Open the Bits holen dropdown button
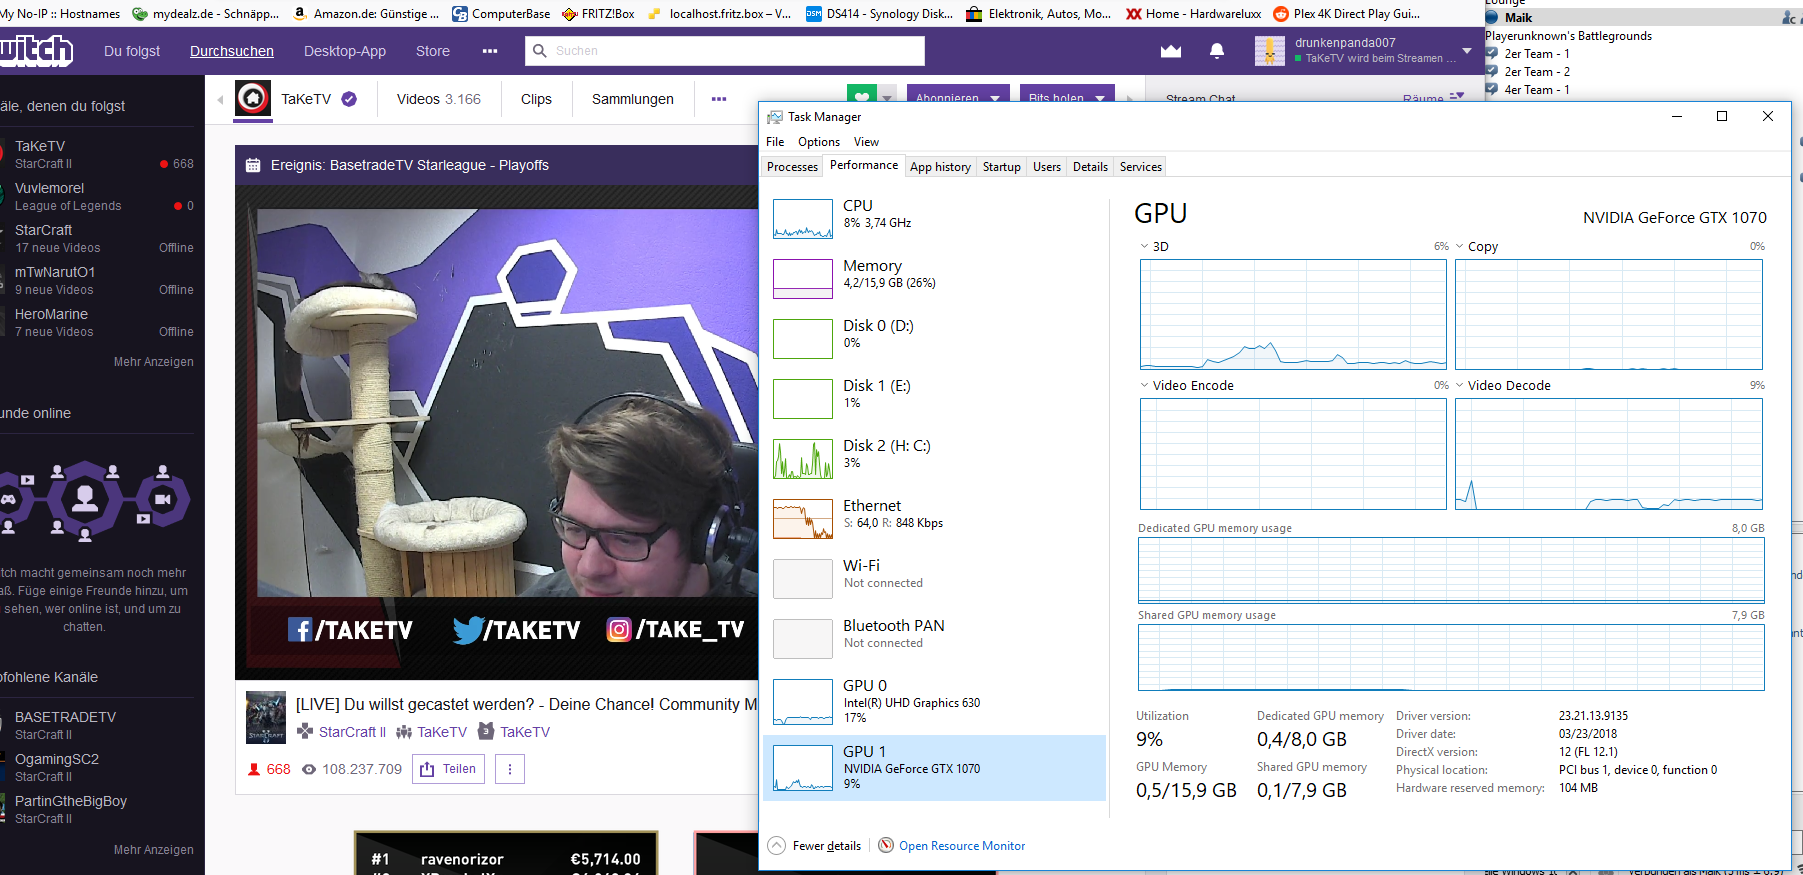The width and height of the screenshot is (1803, 875). point(1066,96)
